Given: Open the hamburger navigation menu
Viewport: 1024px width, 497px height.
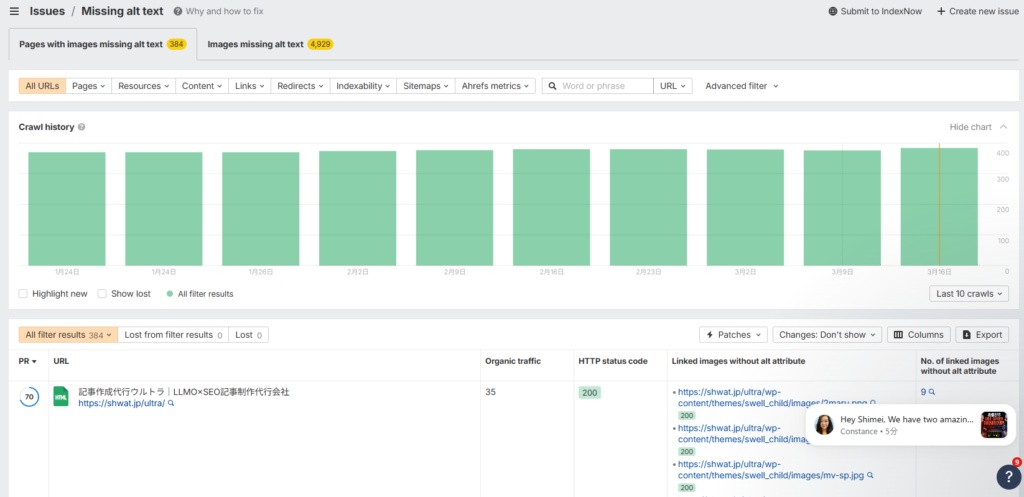Looking at the screenshot, I should click(x=14, y=11).
